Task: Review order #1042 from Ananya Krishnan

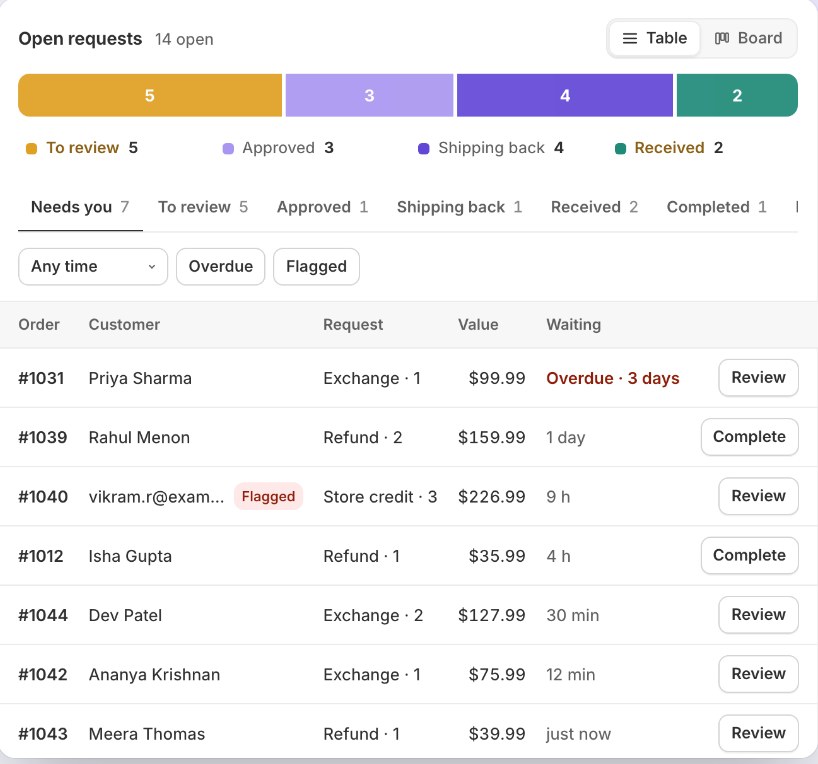Action: pyautogui.click(x=758, y=674)
